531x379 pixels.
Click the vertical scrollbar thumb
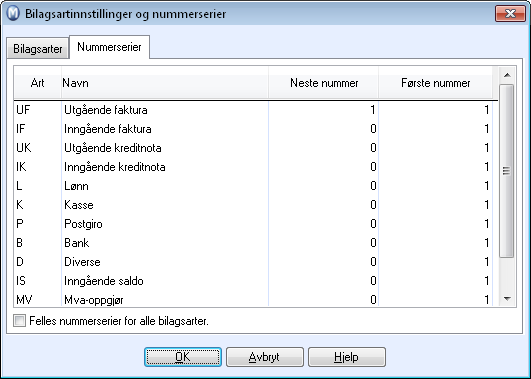(x=507, y=171)
